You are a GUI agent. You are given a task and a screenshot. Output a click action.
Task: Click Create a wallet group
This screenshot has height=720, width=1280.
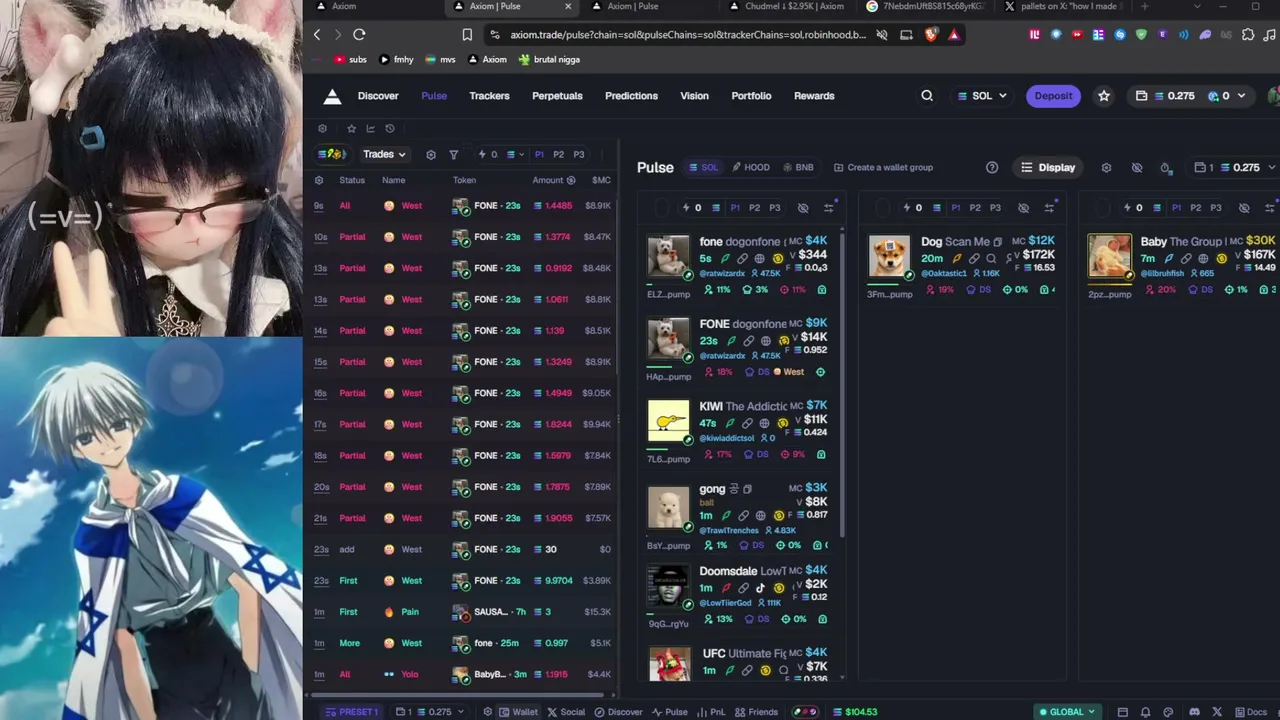click(883, 167)
